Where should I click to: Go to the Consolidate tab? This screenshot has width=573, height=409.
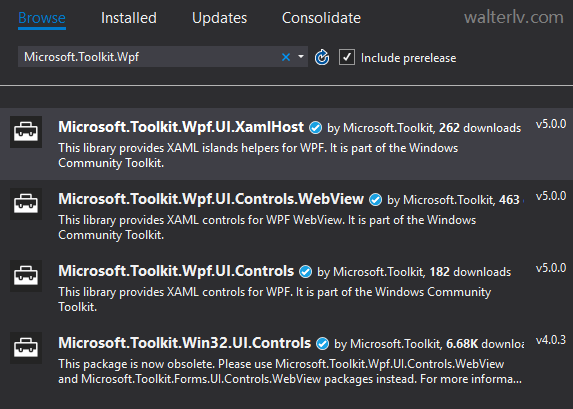tap(321, 18)
